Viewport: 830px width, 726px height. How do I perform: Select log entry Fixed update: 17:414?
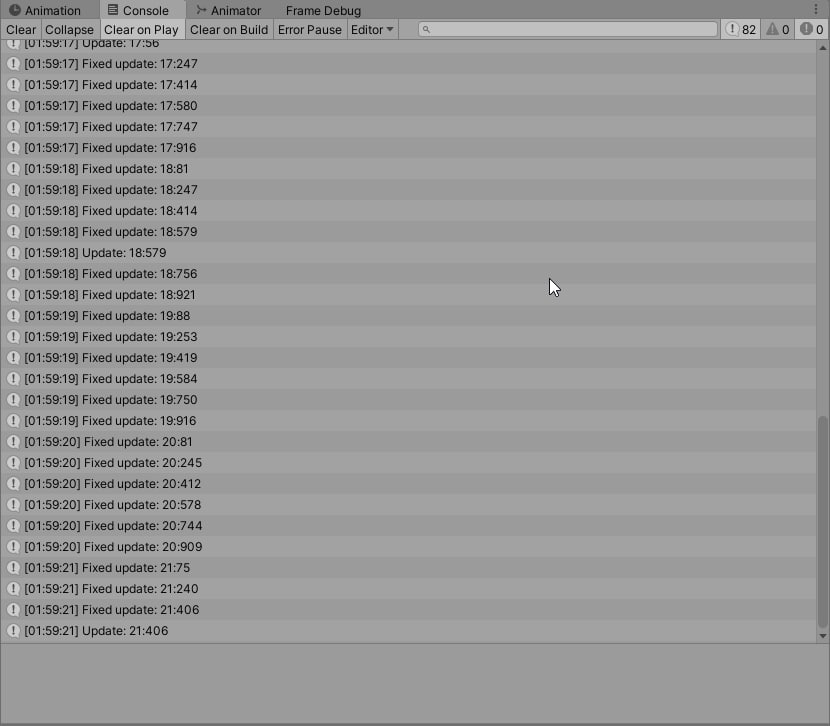[408, 85]
